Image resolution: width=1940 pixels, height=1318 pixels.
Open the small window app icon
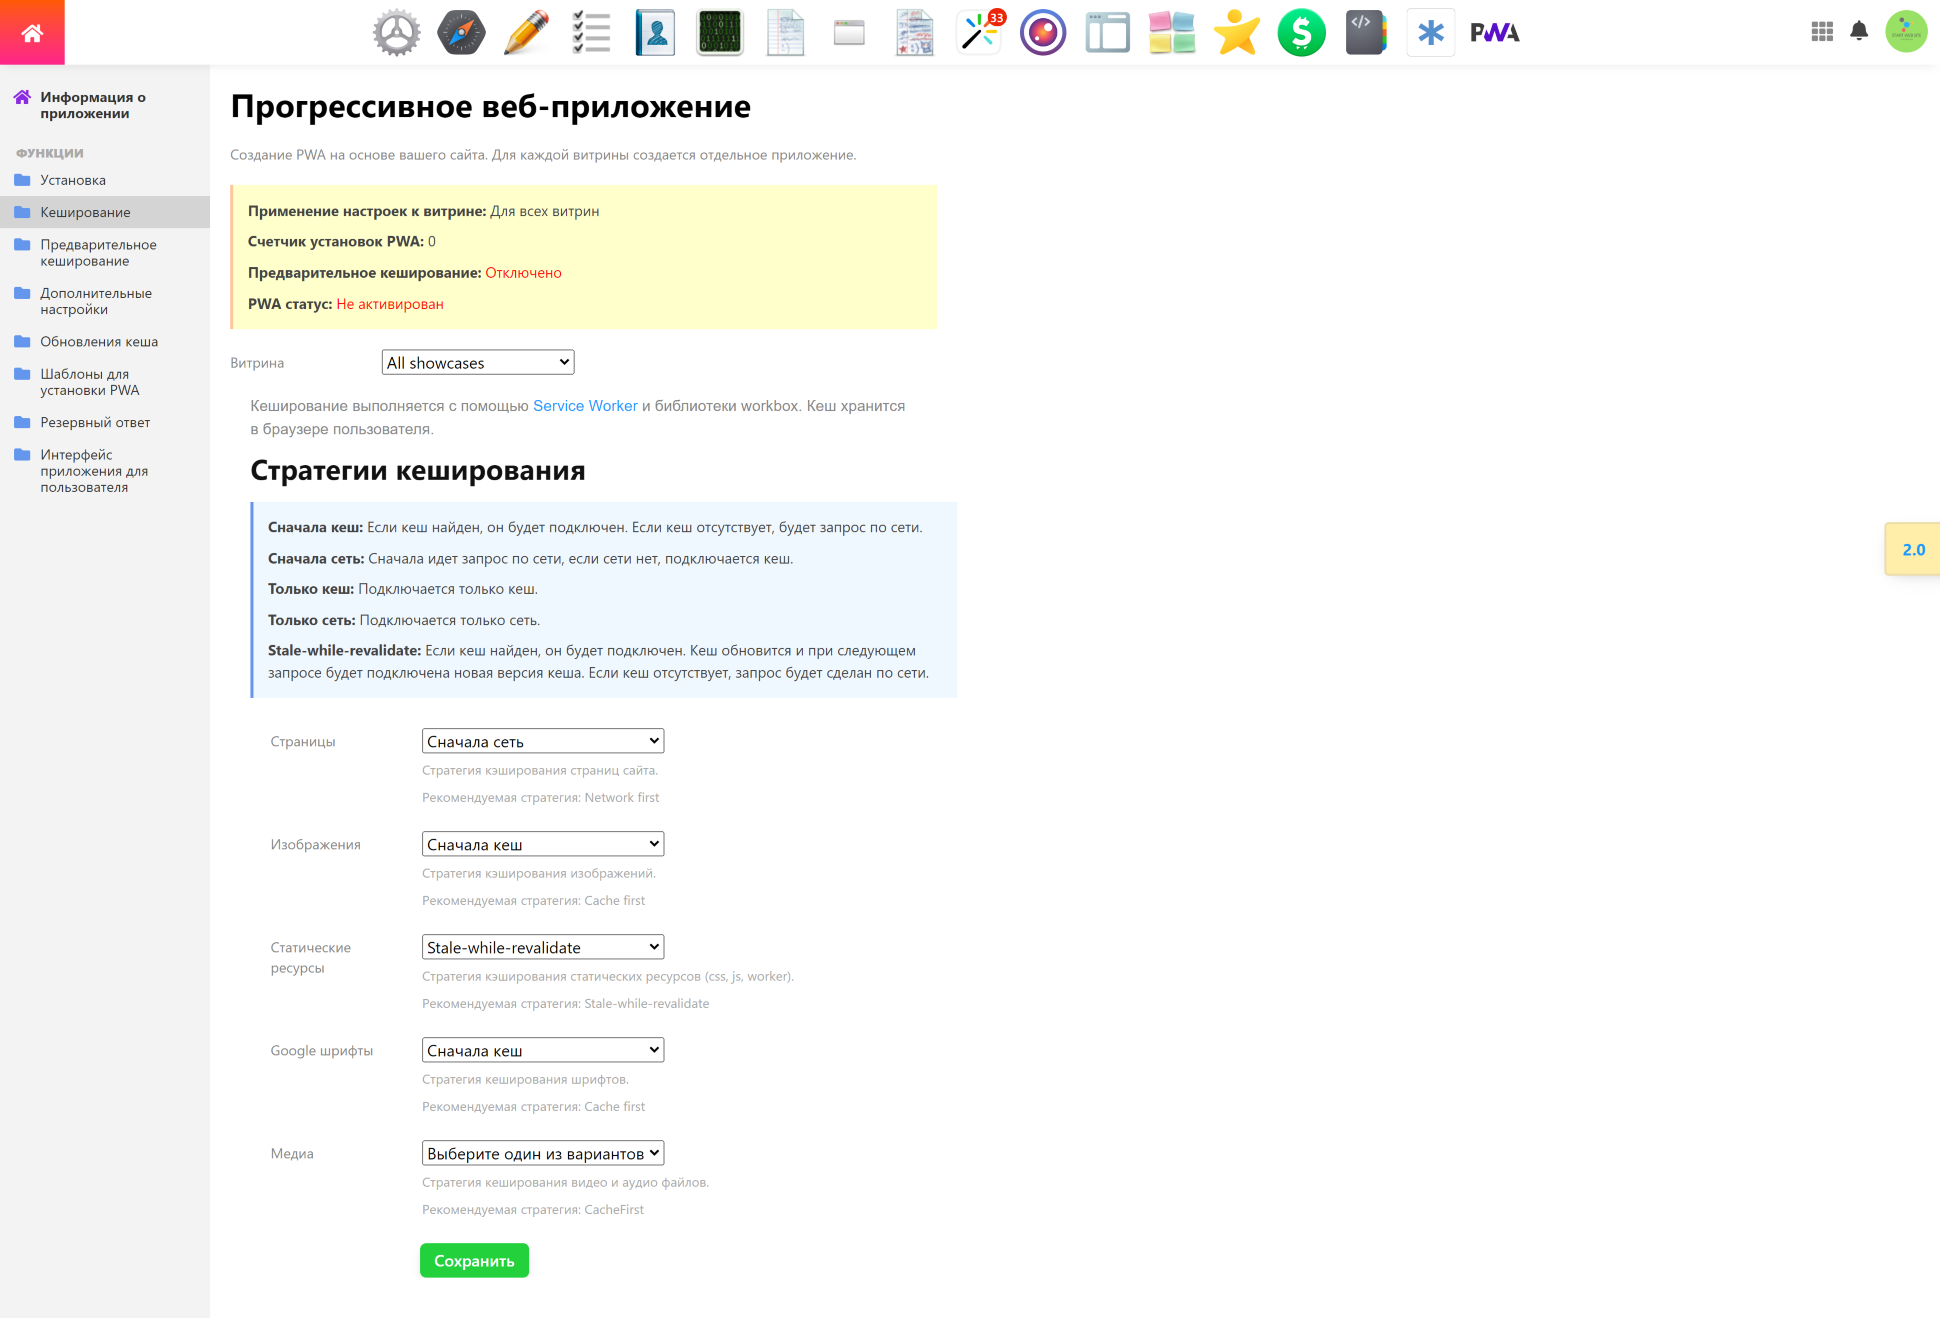(849, 32)
